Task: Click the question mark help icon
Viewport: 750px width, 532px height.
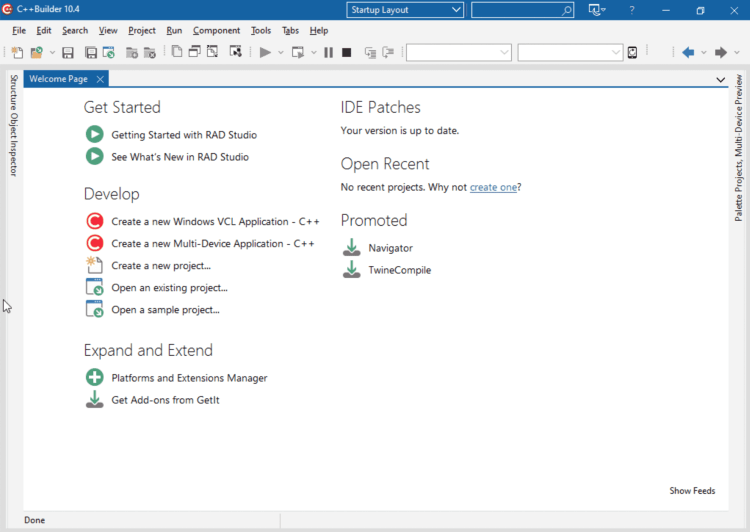Action: click(632, 10)
